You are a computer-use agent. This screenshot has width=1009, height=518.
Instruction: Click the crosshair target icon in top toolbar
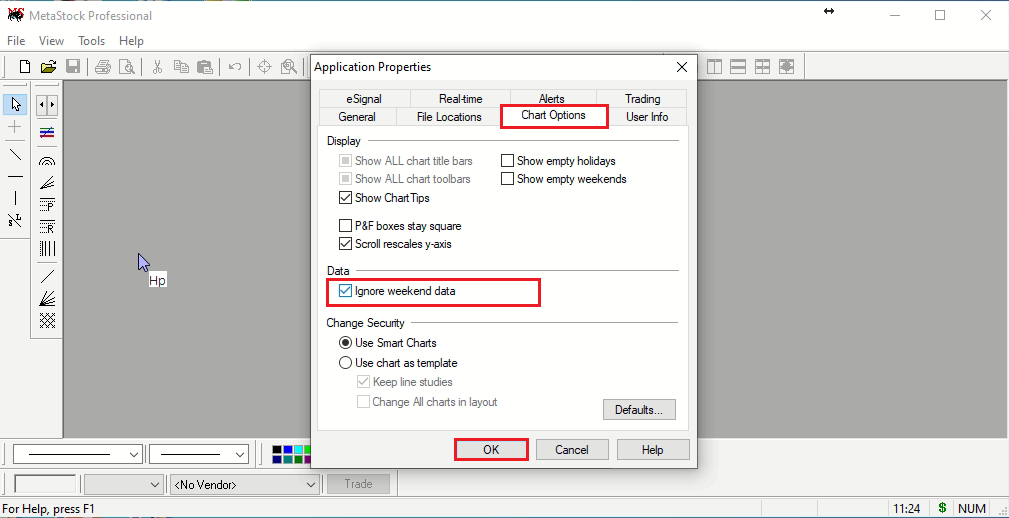[264, 66]
